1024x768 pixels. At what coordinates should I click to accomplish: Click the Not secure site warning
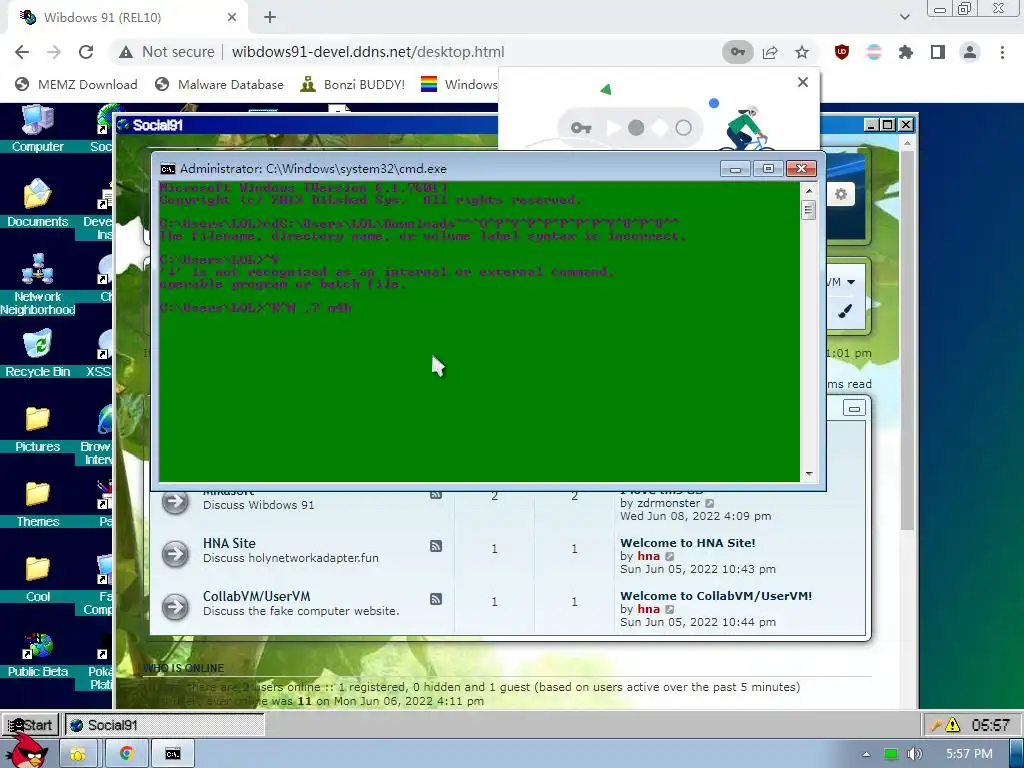pos(167,52)
